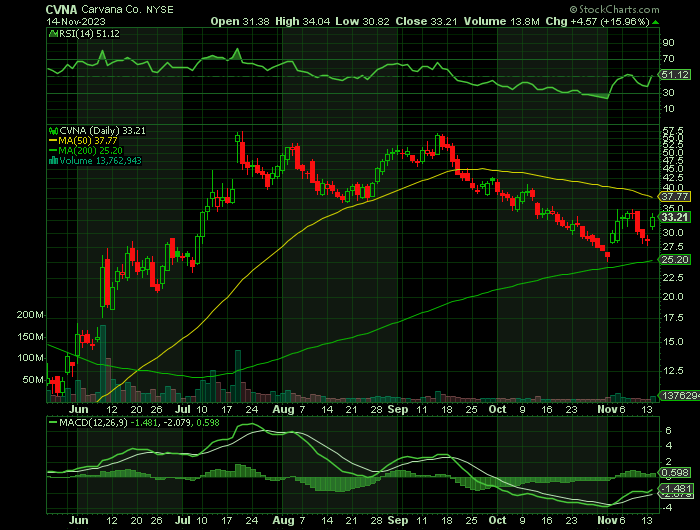
Task: Click the MA(50) 37.77 legend text
Action: pos(88,141)
